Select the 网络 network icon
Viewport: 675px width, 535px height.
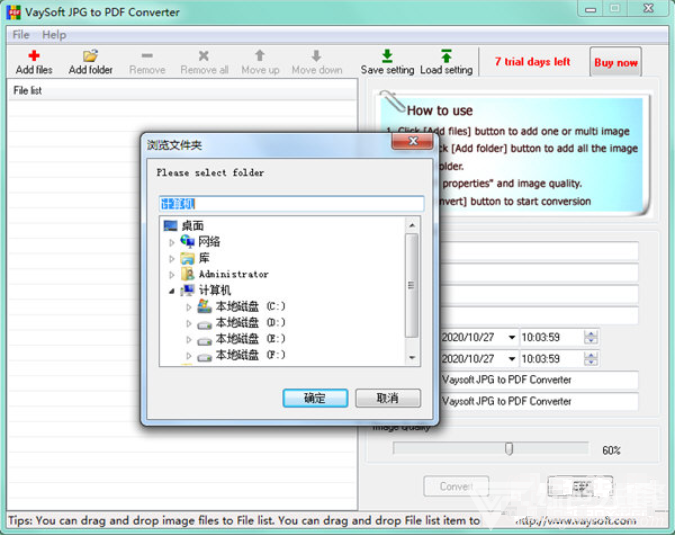click(187, 241)
